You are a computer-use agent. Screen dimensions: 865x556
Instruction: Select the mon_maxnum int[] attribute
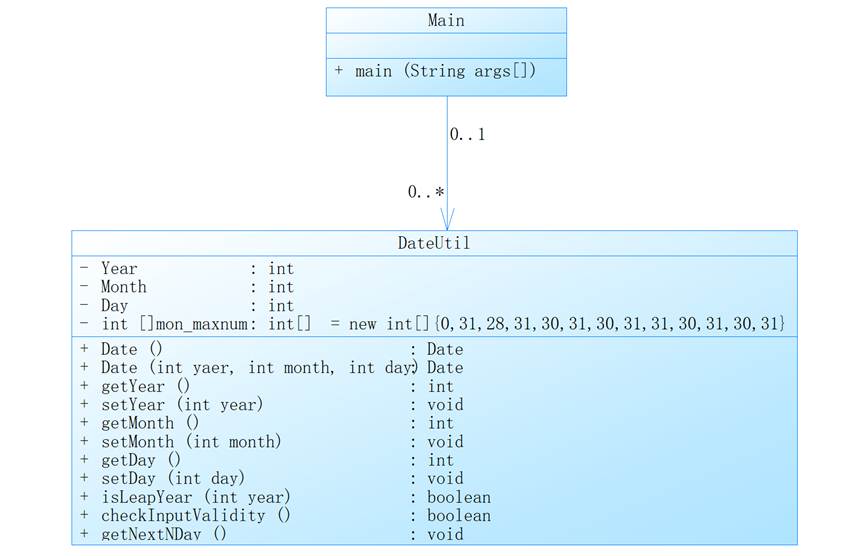coord(432,324)
